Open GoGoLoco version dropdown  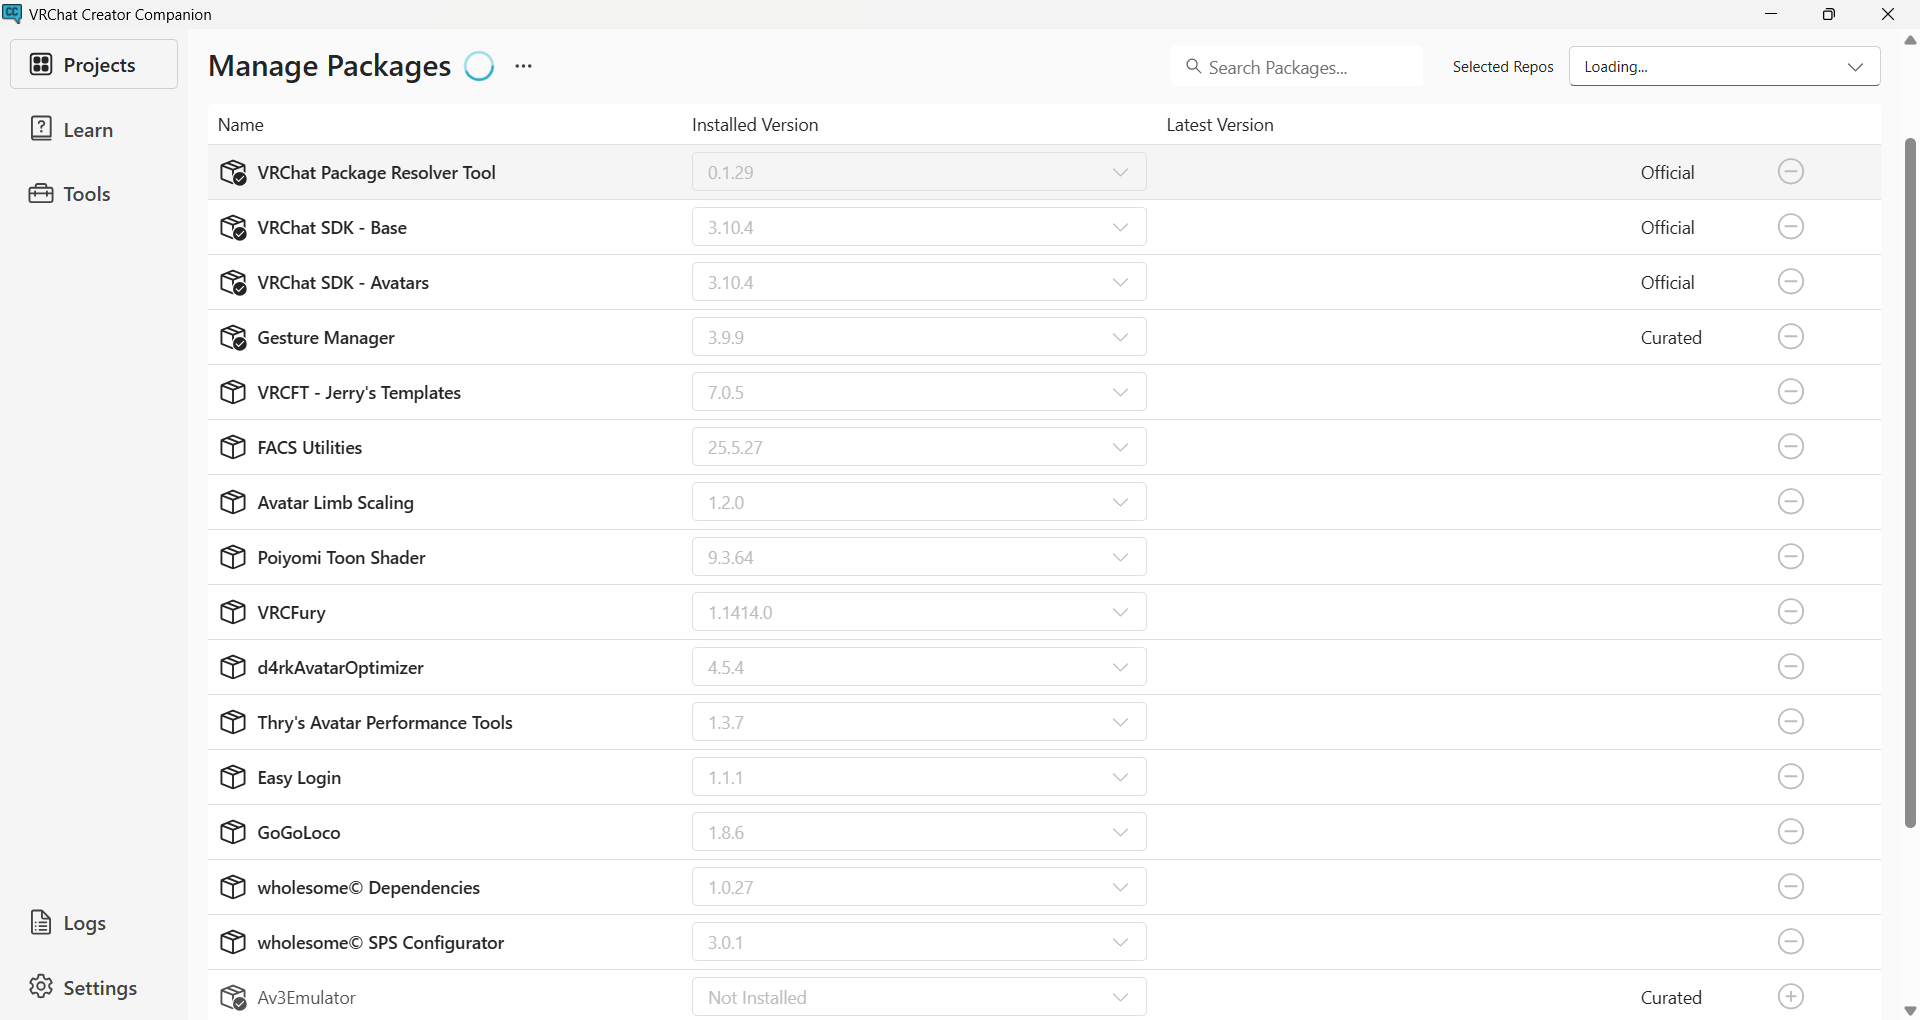click(919, 832)
